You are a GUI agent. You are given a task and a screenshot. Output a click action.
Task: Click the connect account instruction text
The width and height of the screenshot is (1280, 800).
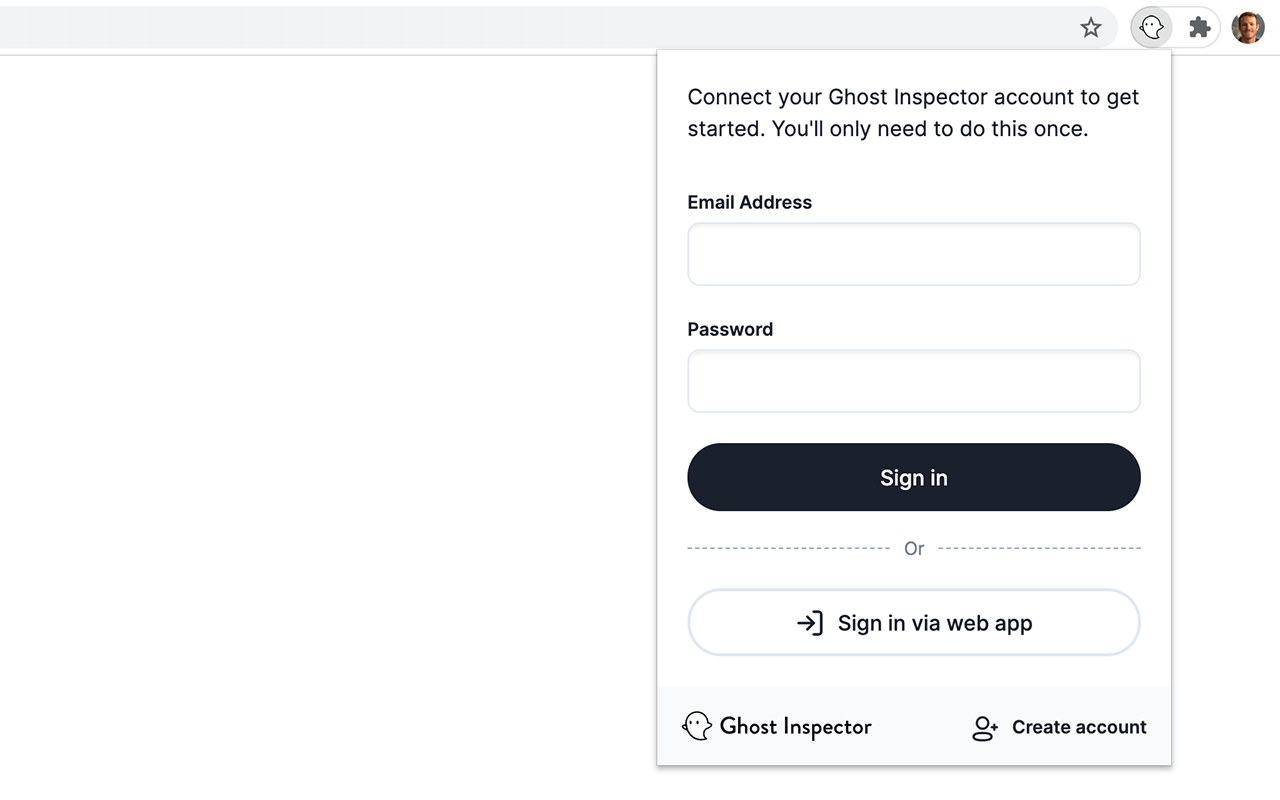point(912,112)
